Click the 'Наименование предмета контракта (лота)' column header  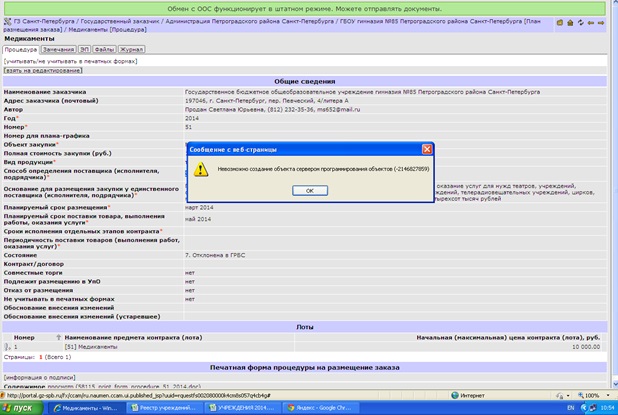click(133, 337)
